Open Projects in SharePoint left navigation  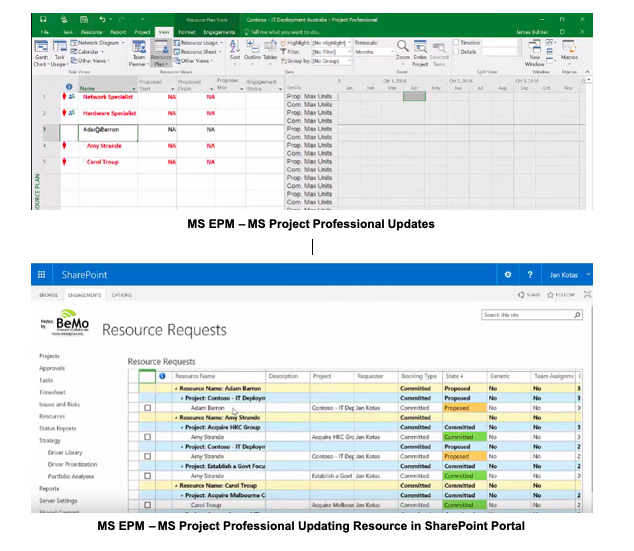[49, 356]
